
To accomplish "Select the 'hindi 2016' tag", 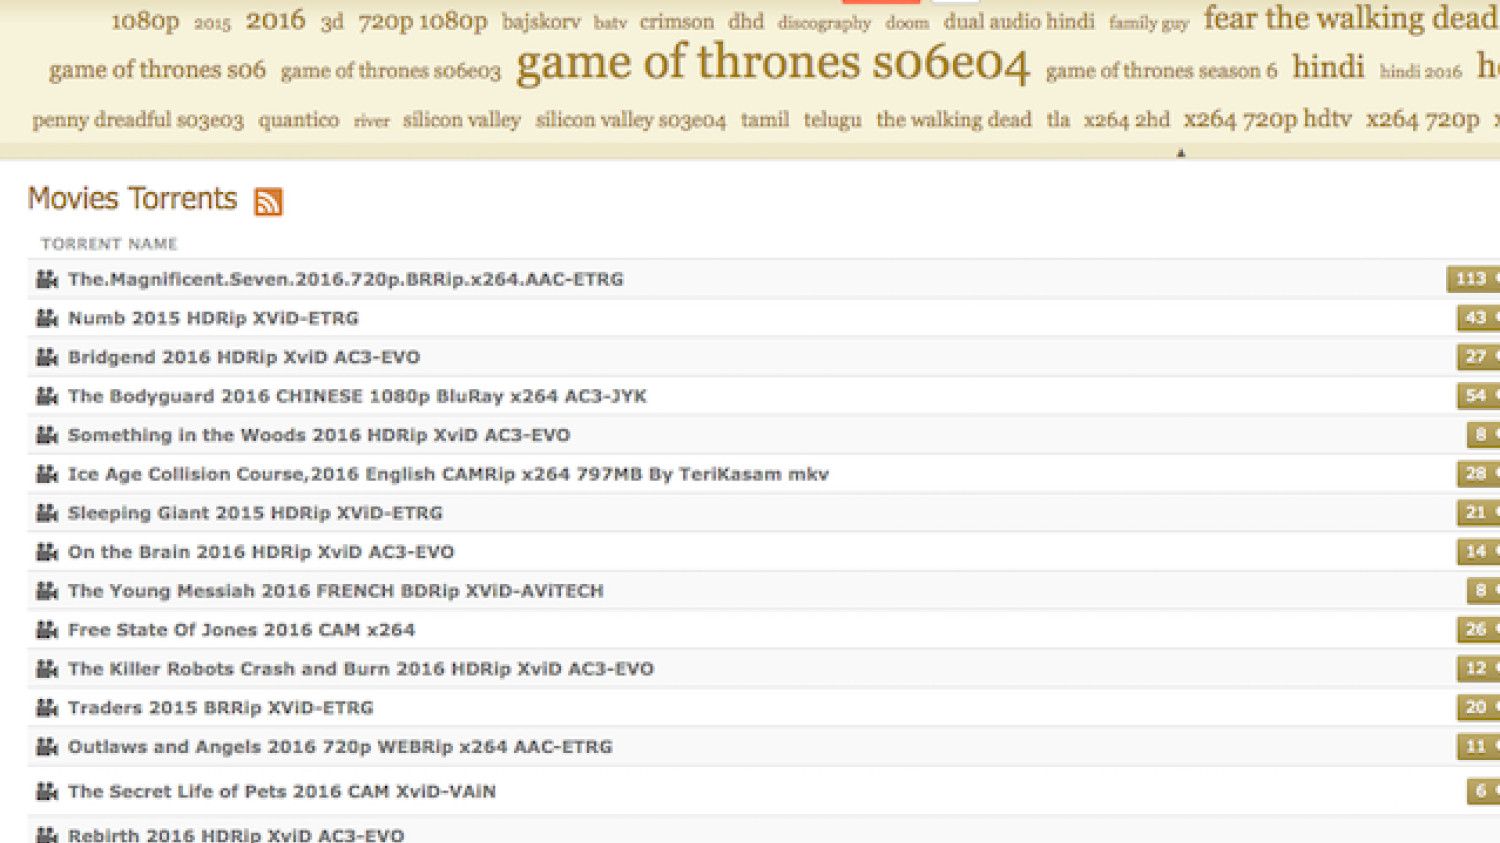I will point(1421,72).
